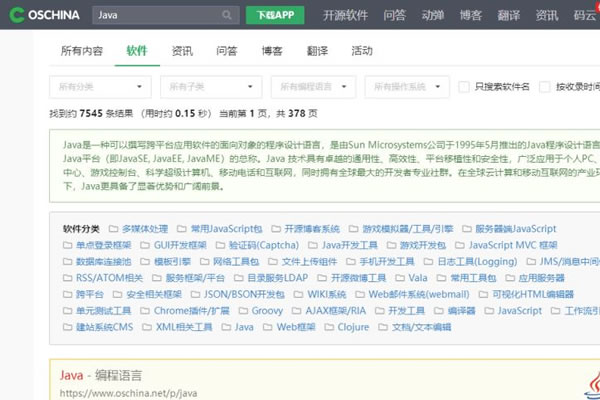Open the 可视化HTML编辑器 category link
This screenshot has height=400, width=600.
tap(533, 294)
